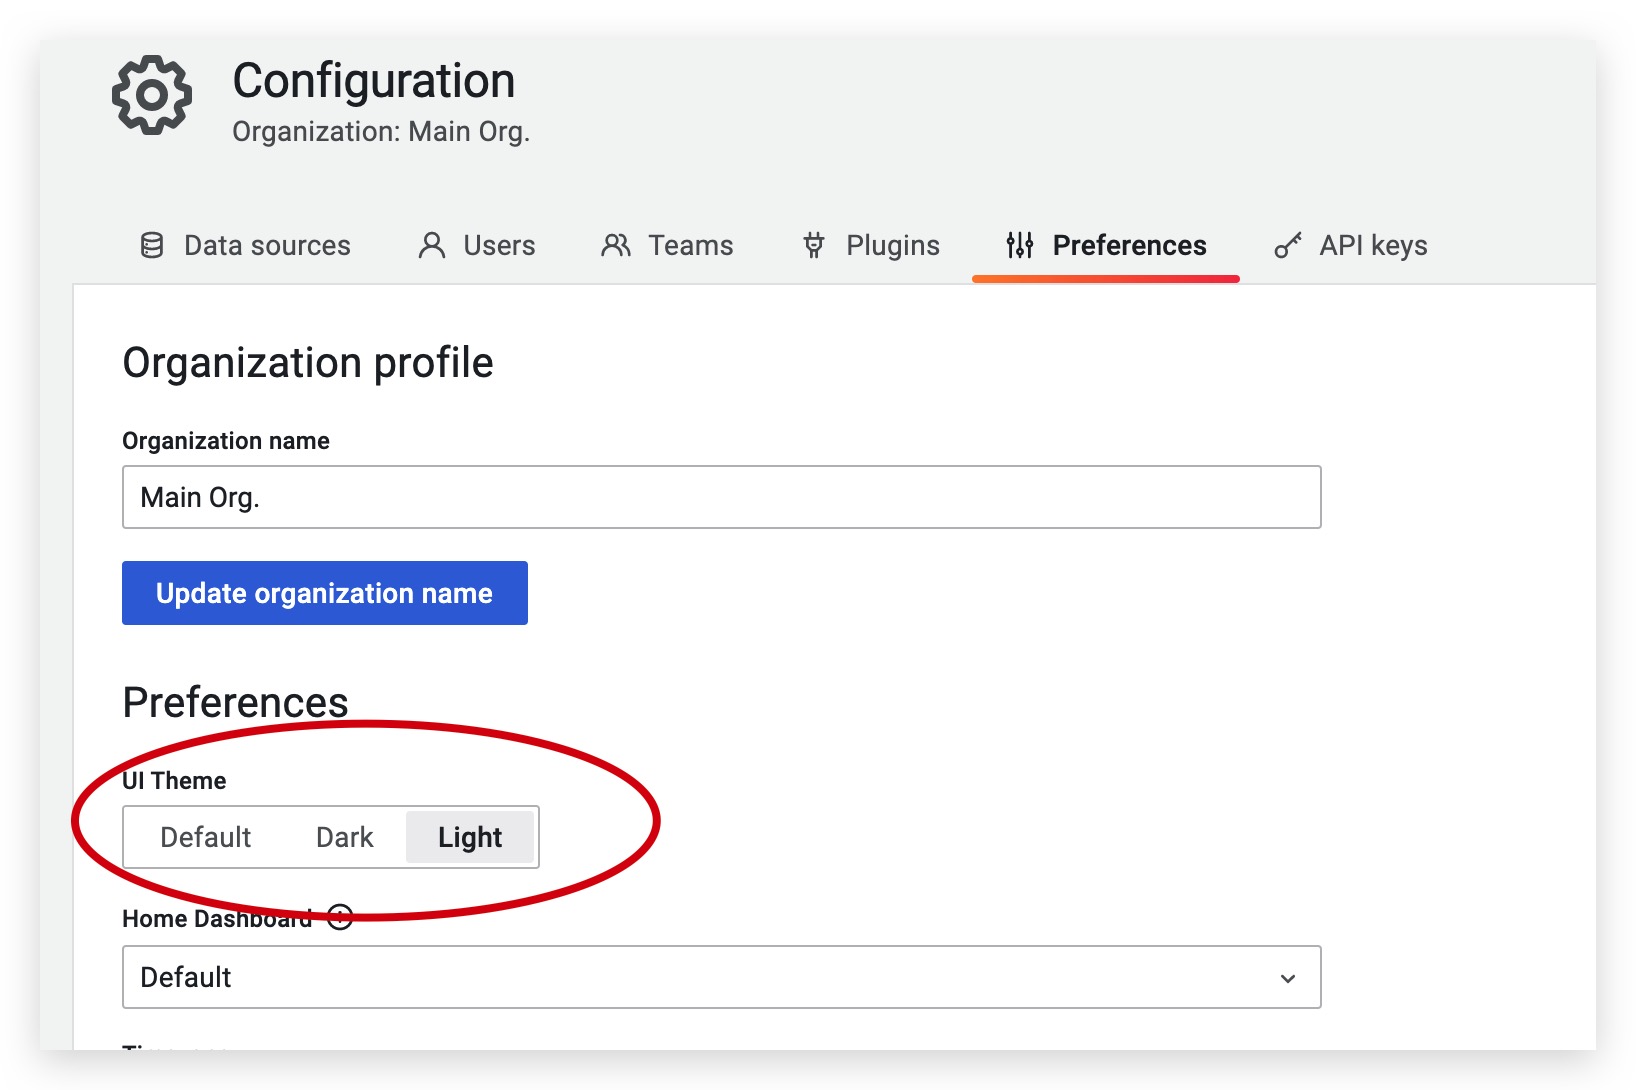Open the Data sources tab
Image resolution: width=1636 pixels, height=1090 pixels.
click(x=267, y=245)
